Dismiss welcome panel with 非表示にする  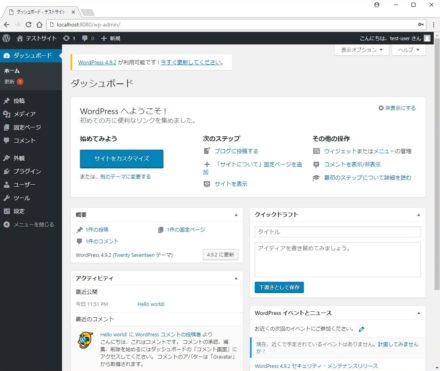click(x=397, y=108)
